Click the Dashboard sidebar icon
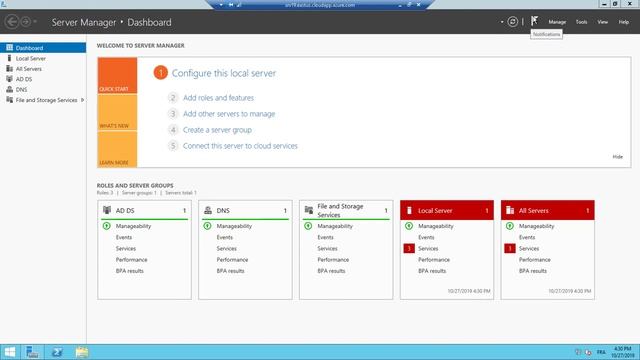640x360 pixels. click(x=9, y=48)
